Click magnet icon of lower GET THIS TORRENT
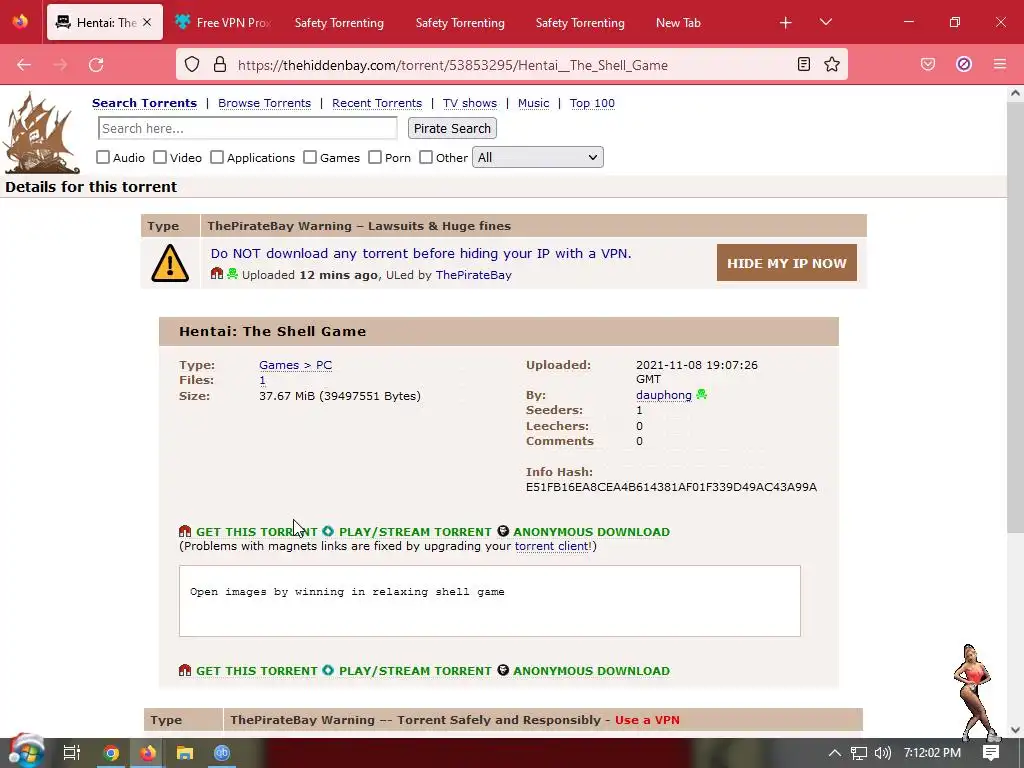1024x768 pixels. pos(185,671)
